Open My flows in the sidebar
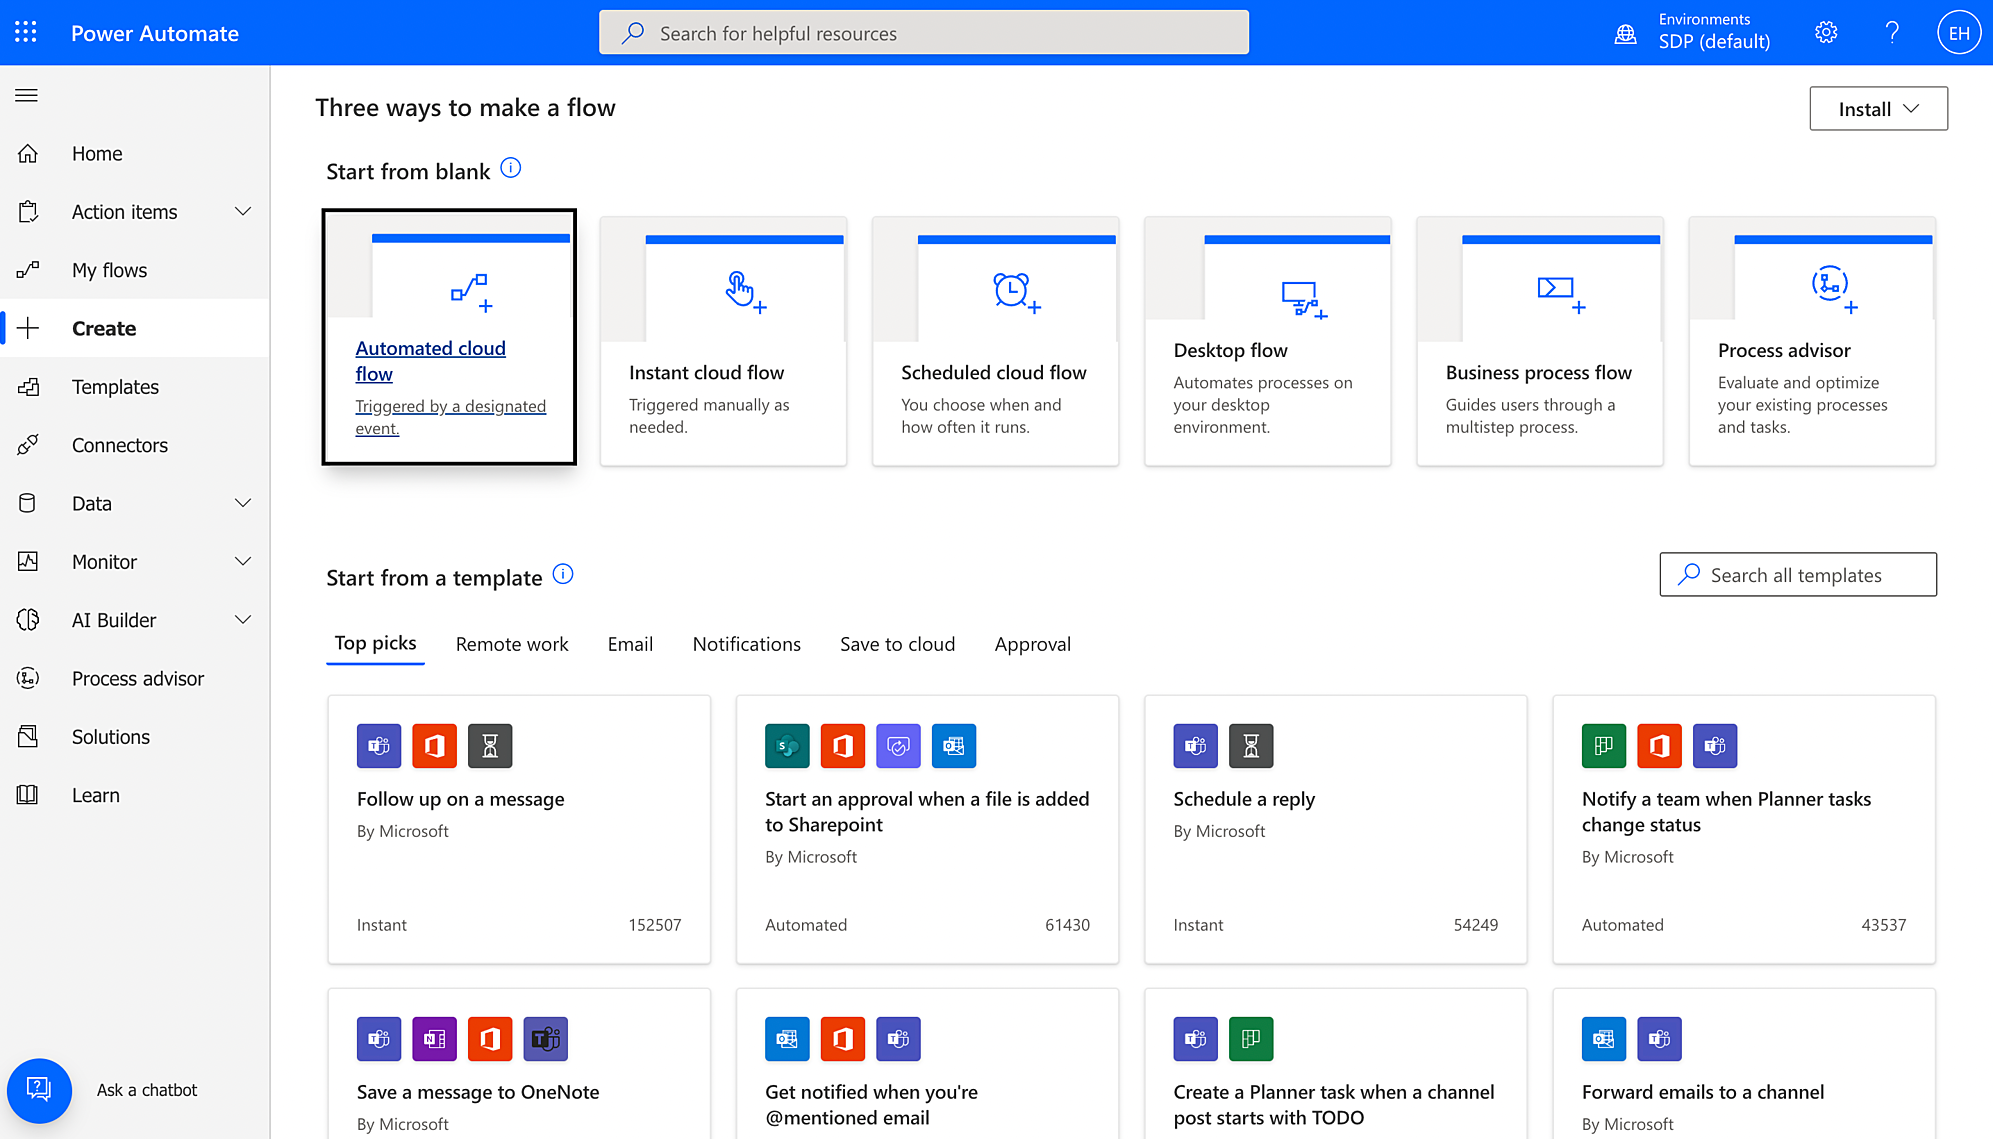 click(x=135, y=270)
